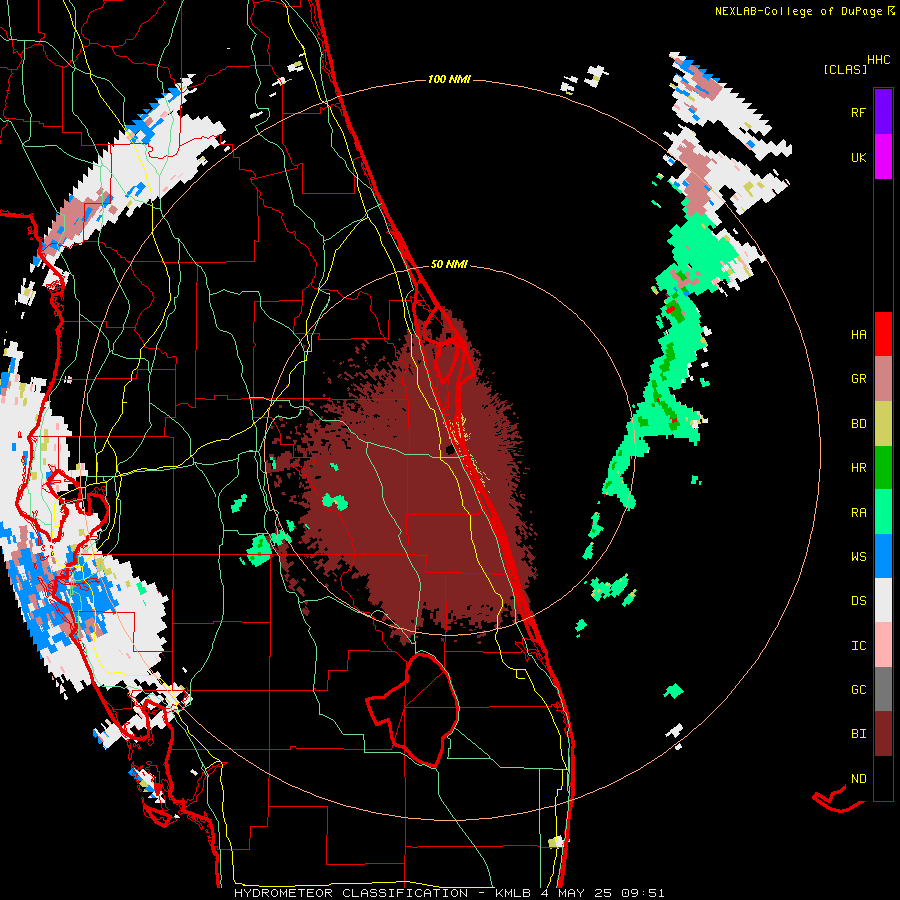This screenshot has width=900, height=900.
Task: Click the 'HR' legend label
Action: [x=858, y=468]
